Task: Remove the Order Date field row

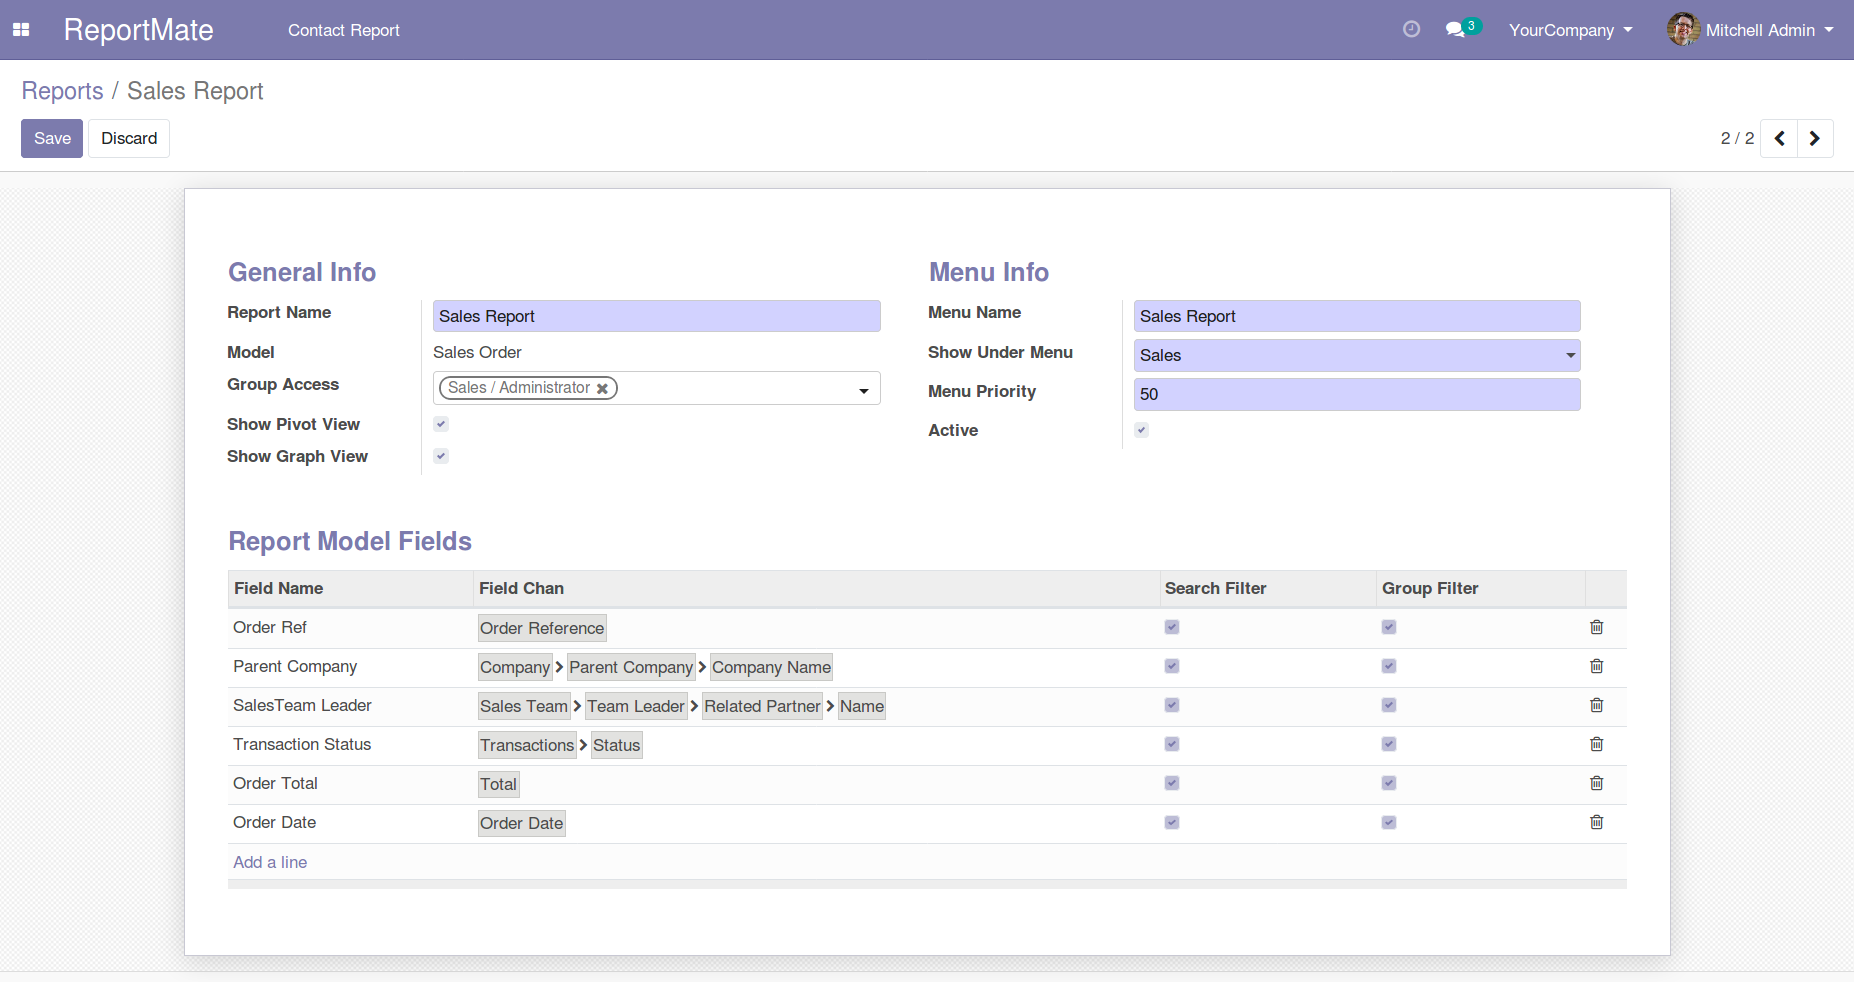Action: [x=1596, y=822]
